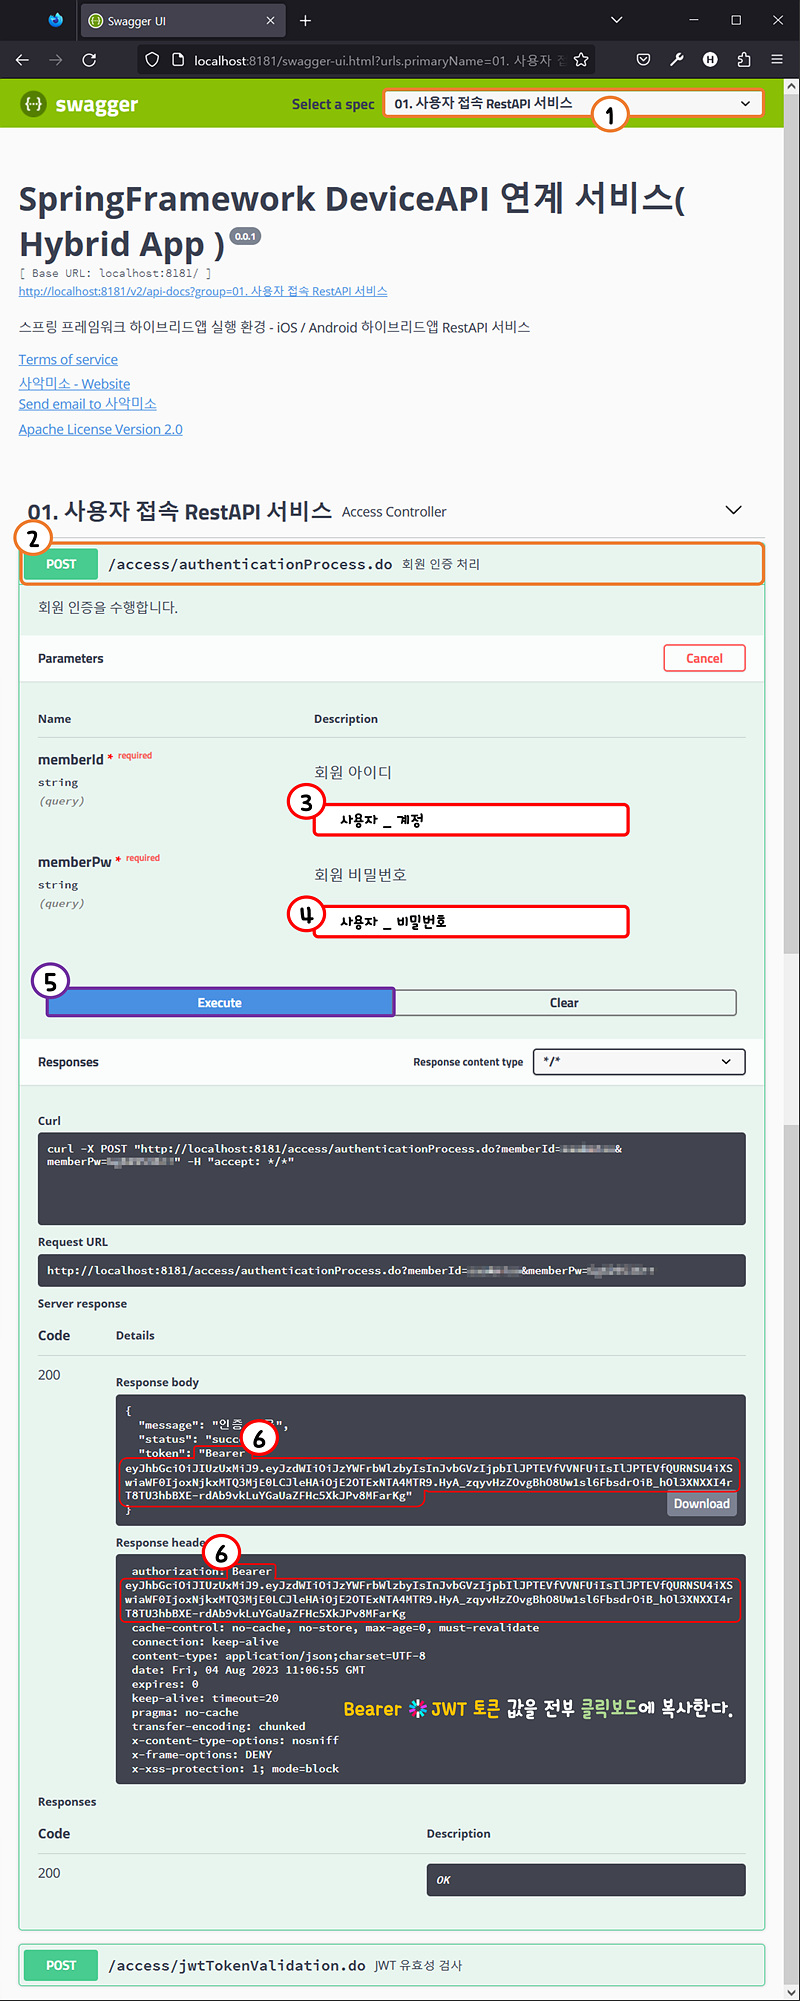Go back with the browser back arrow
800x2001 pixels.
click(22, 60)
